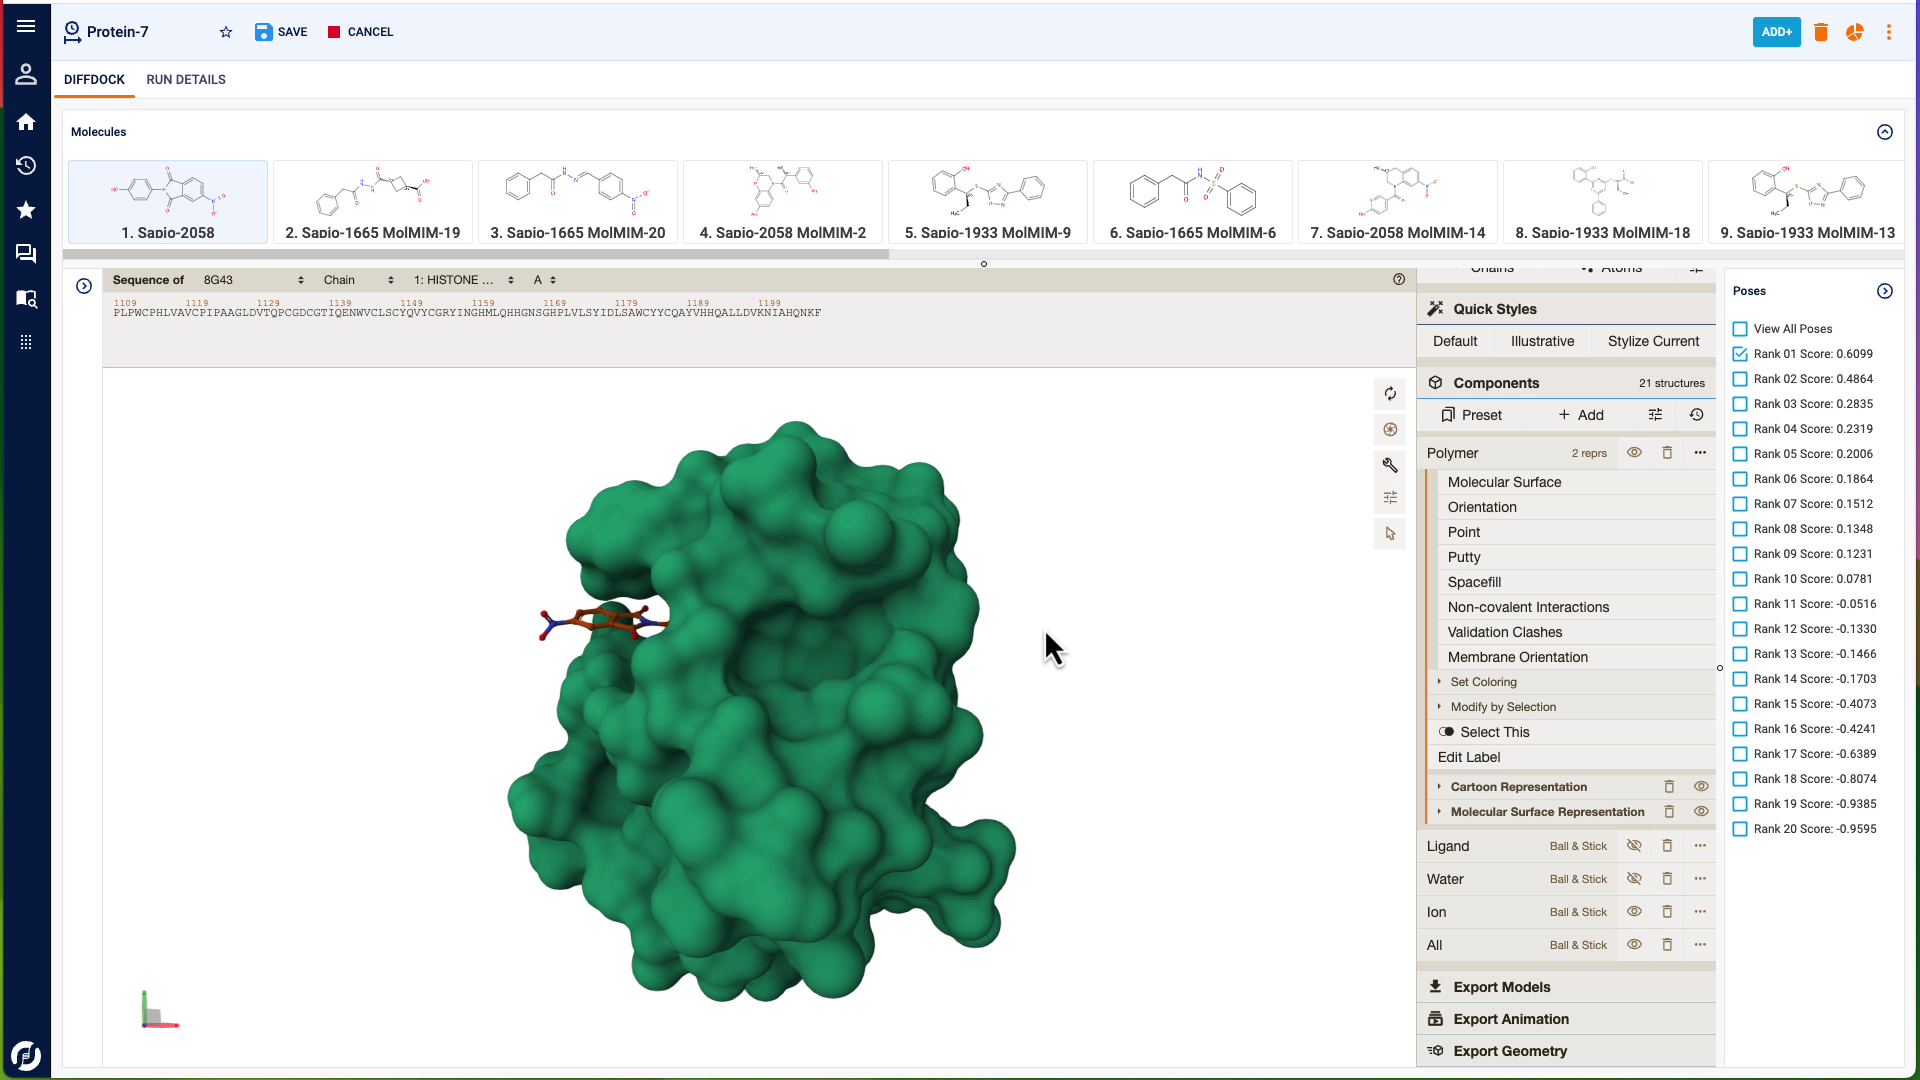
Task: Open the search book sidebar icon
Action: (26, 298)
